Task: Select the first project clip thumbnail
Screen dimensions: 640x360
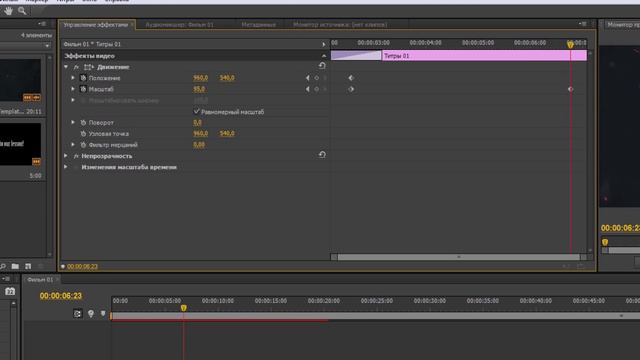Action: point(20,80)
